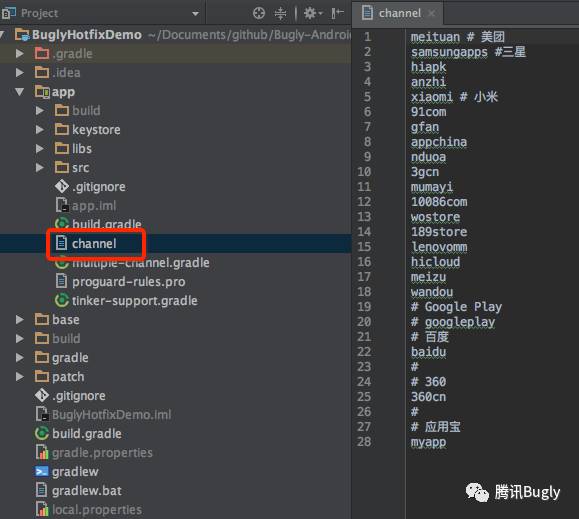The width and height of the screenshot is (579, 519).
Task: Expand the patch folder
Action: coord(20,377)
